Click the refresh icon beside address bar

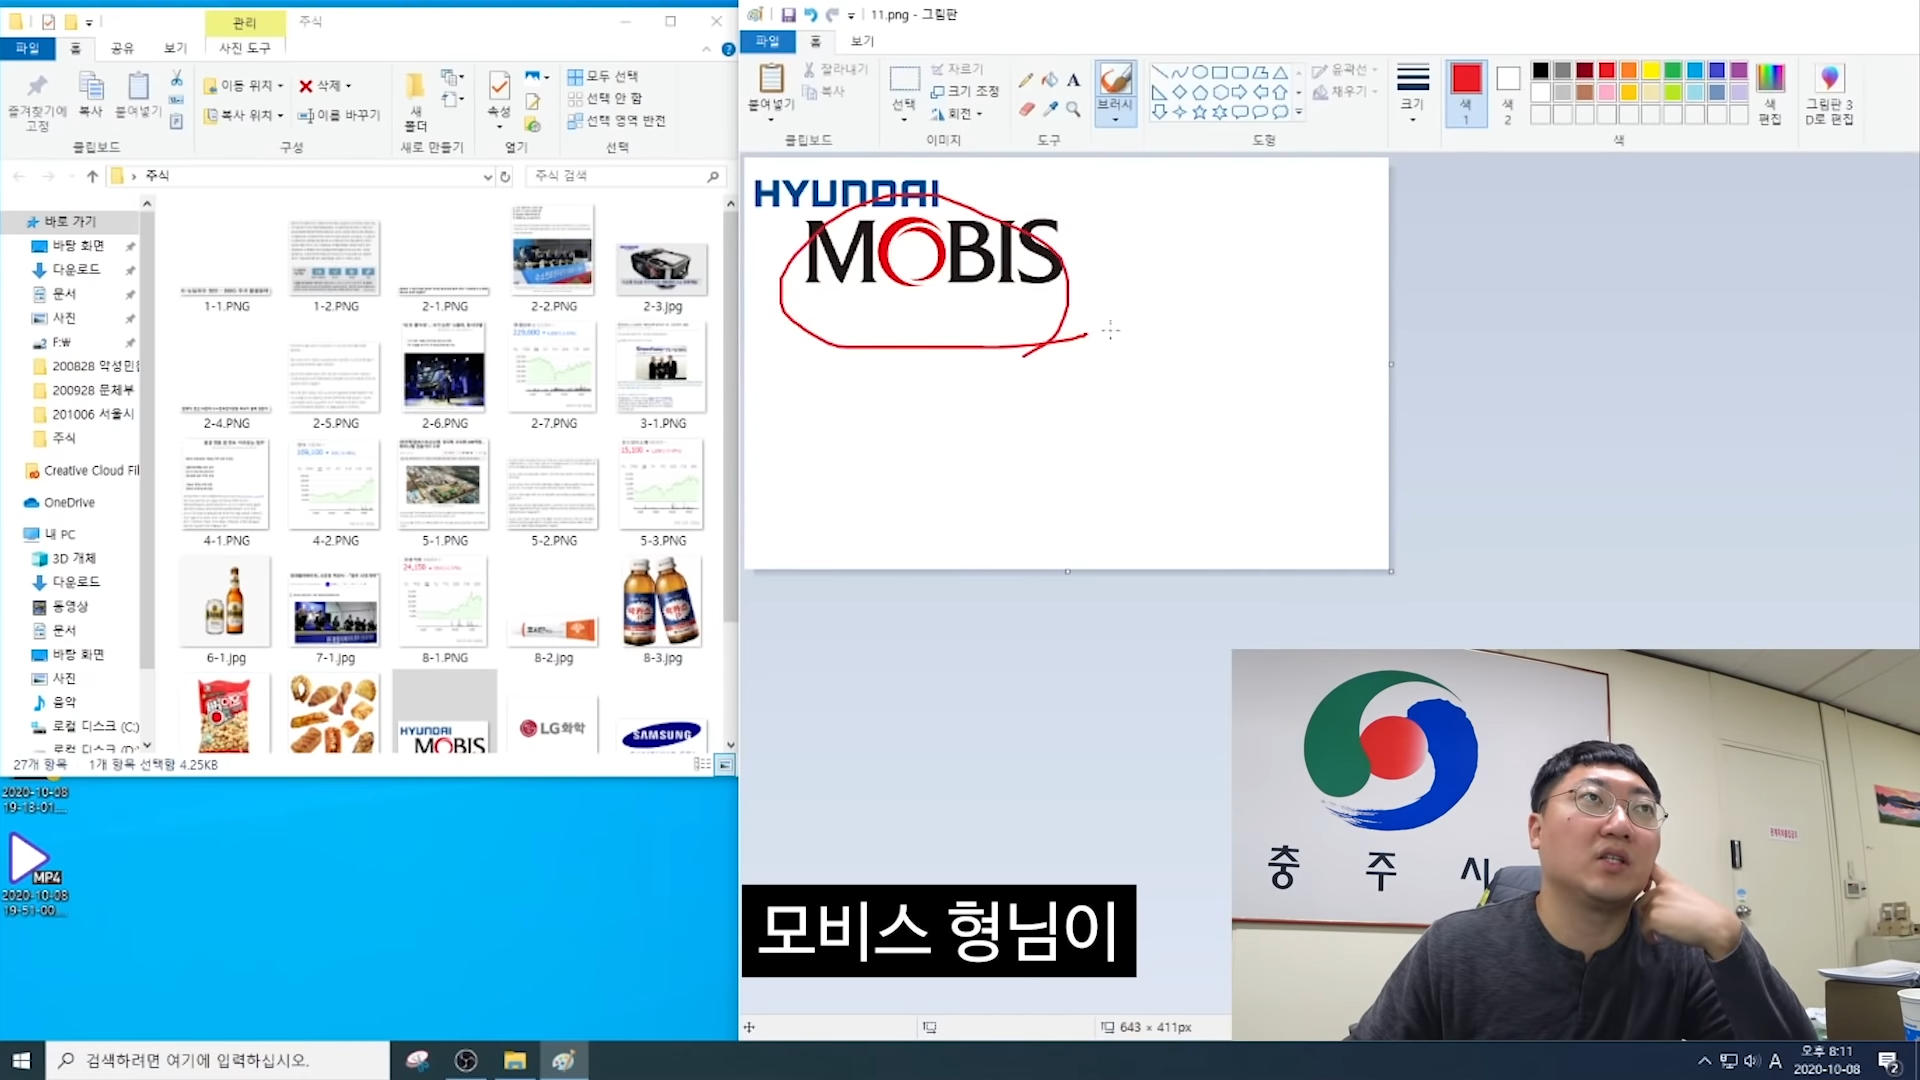pos(505,176)
